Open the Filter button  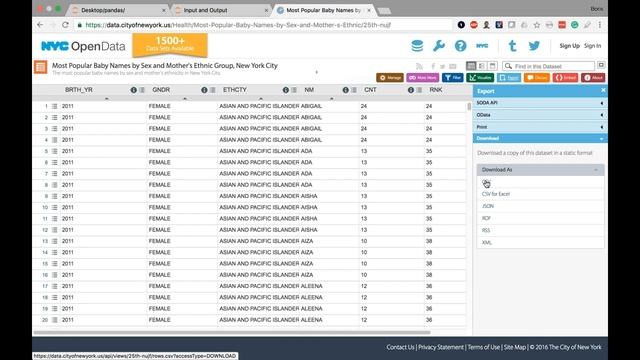click(x=453, y=78)
